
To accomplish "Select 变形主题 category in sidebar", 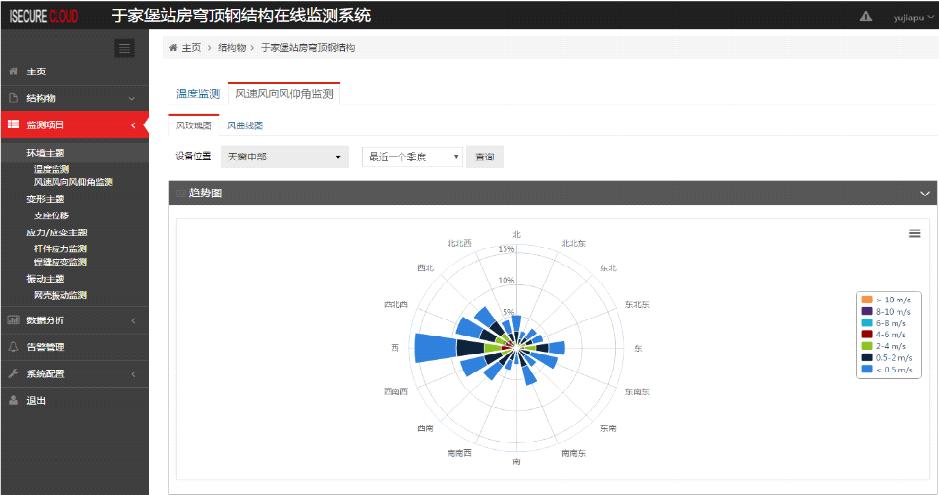I will (x=45, y=199).
